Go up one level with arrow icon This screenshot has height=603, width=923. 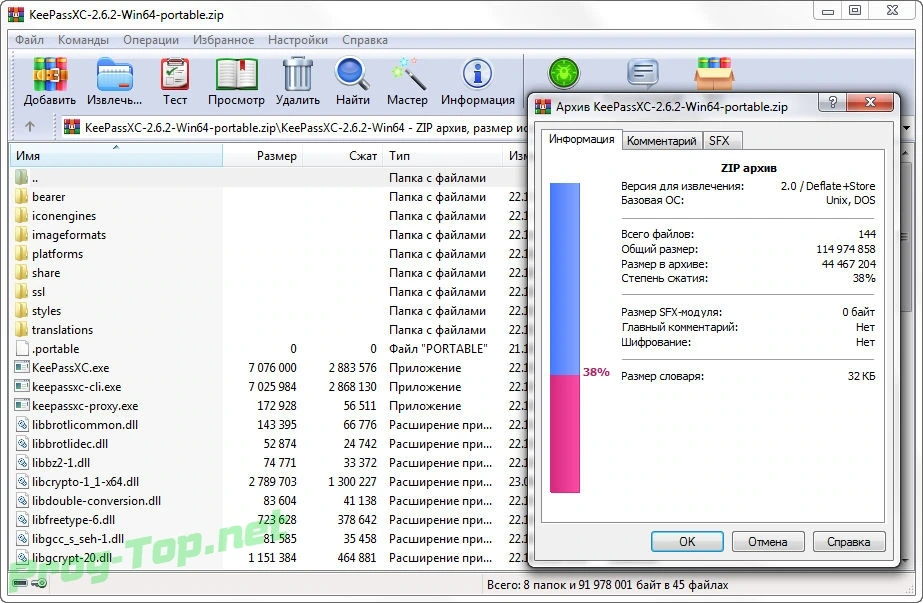pos(30,127)
